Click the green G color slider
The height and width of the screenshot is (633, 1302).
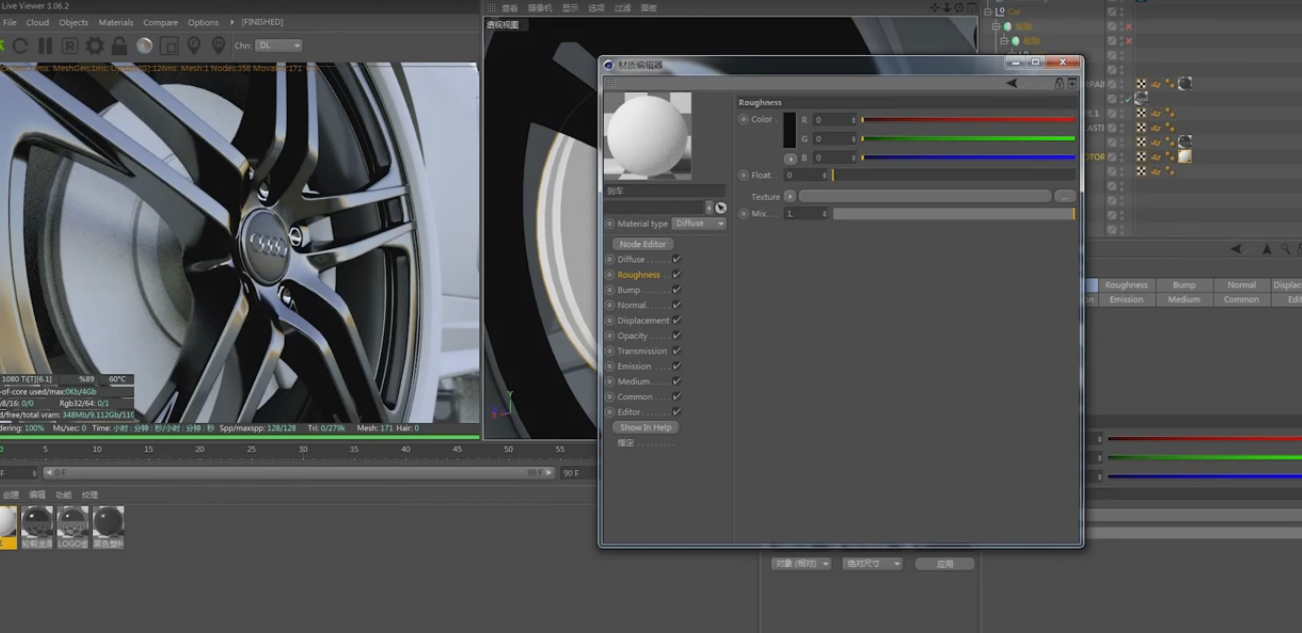[968, 138]
